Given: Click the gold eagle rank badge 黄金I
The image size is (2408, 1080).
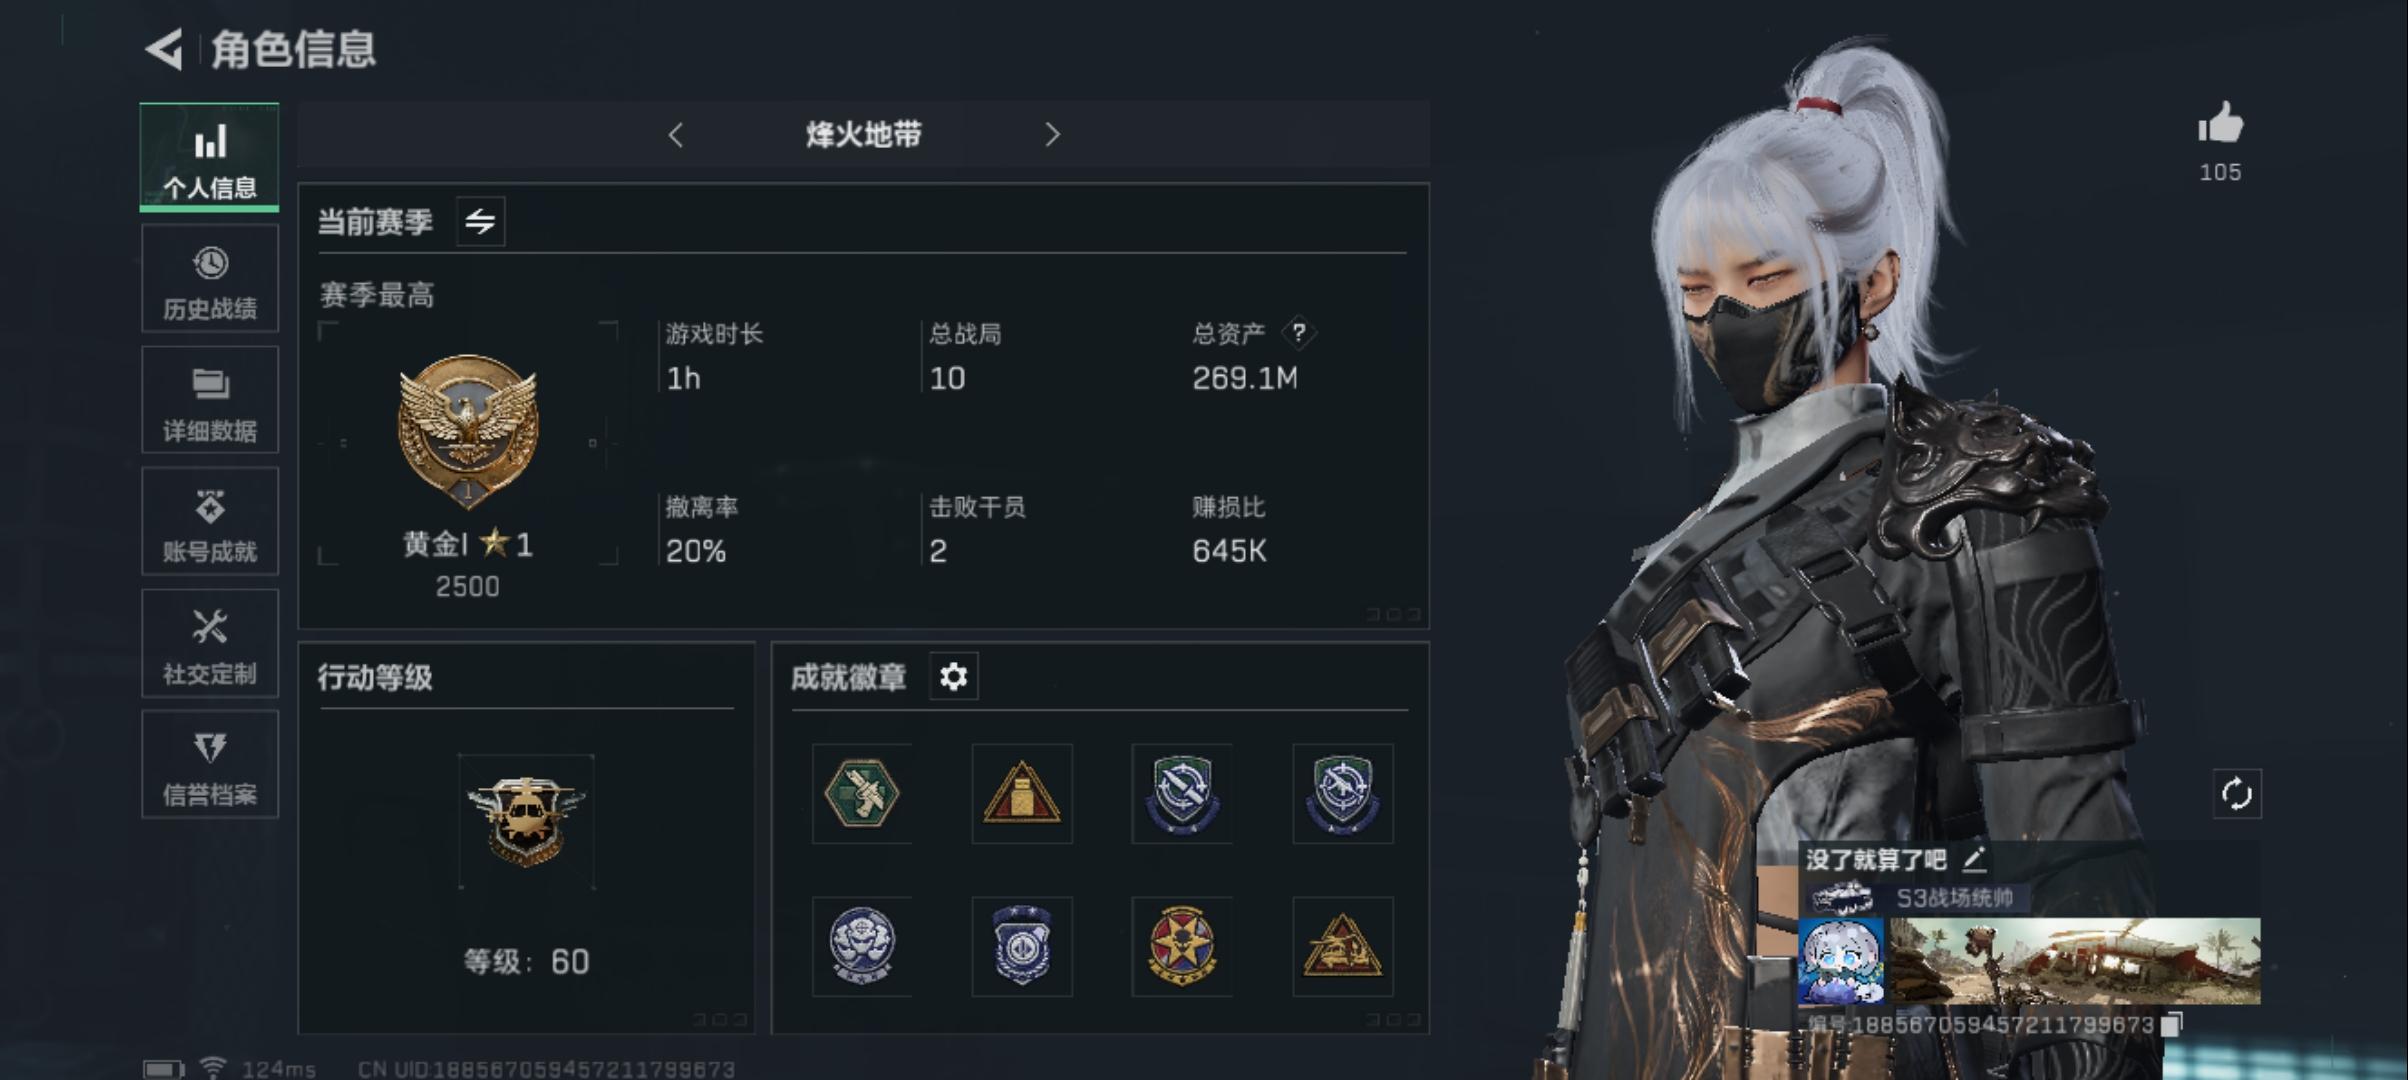Looking at the screenshot, I should (468, 432).
